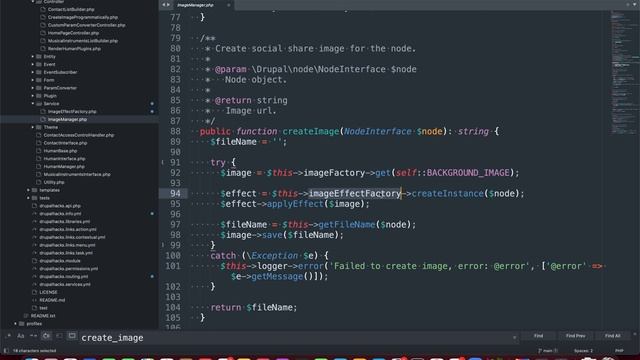This screenshot has width=640, height=360.
Task: Open drupalhacks.info.yml file
Action: [60, 213]
